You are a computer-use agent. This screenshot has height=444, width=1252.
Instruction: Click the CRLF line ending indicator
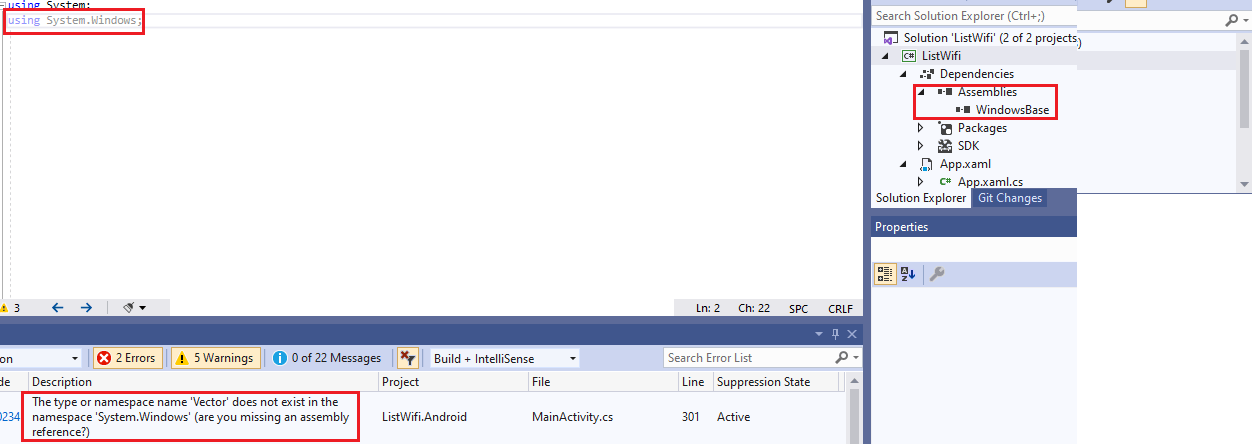pos(840,308)
